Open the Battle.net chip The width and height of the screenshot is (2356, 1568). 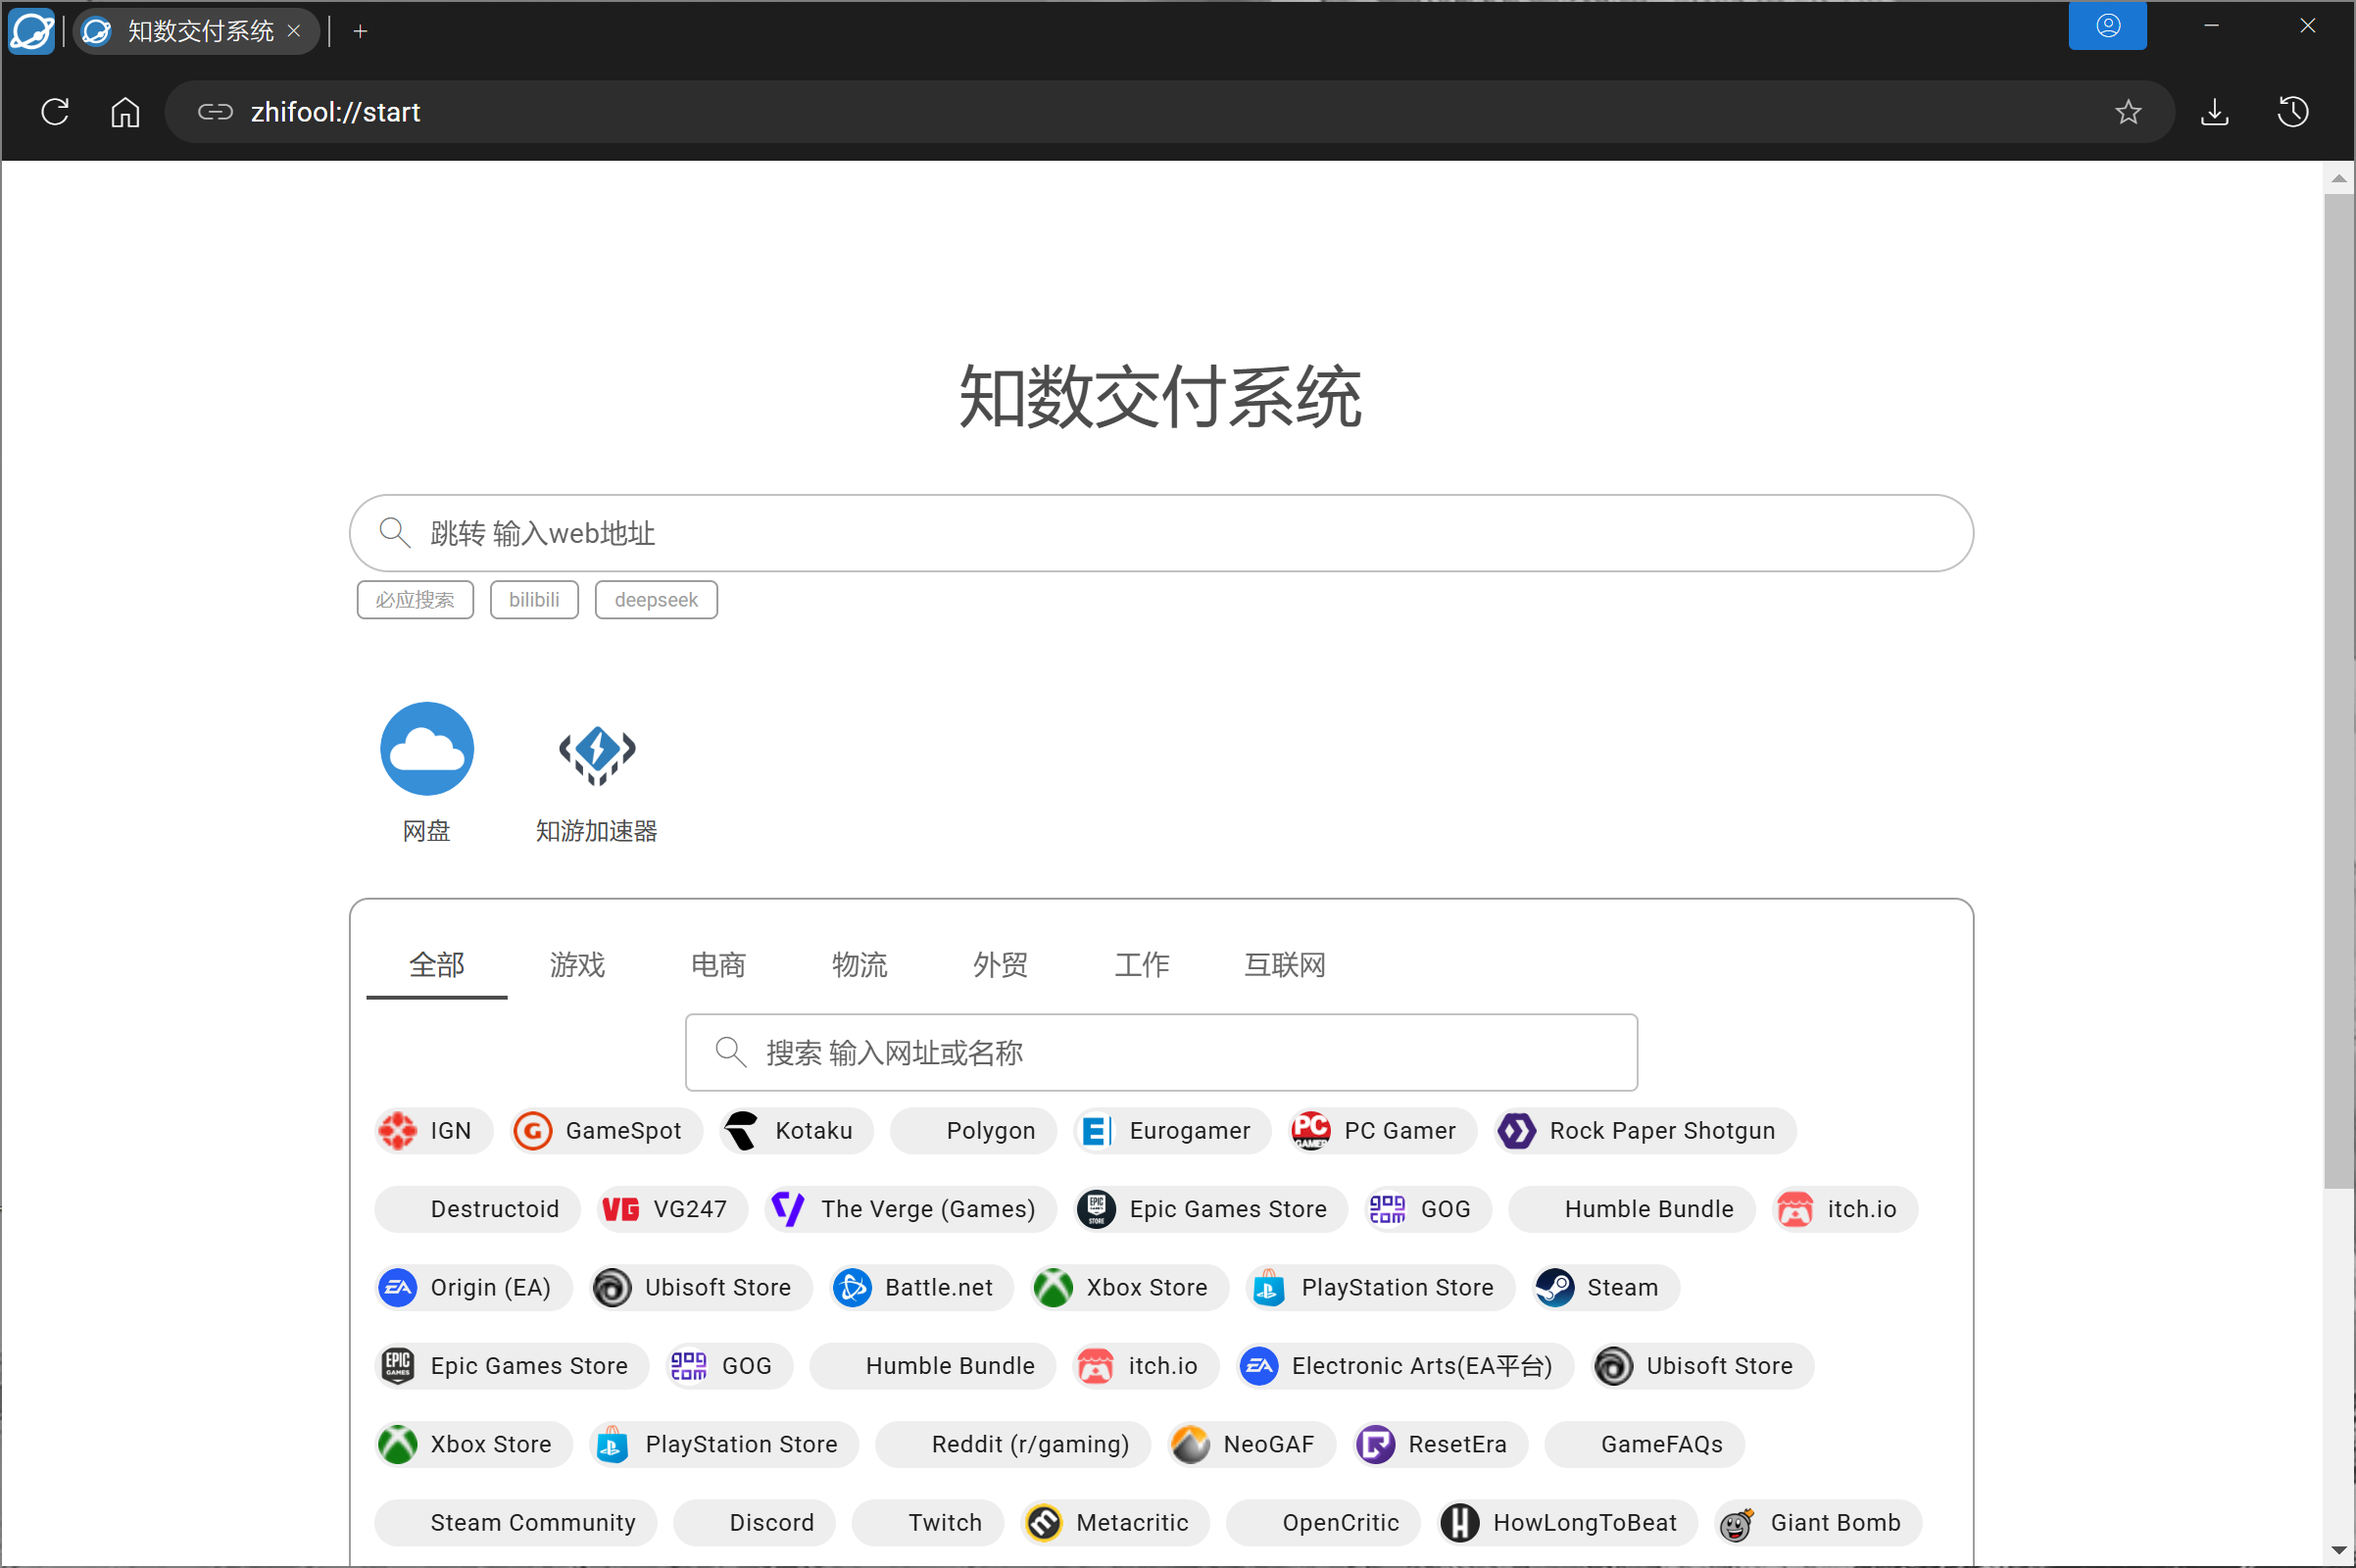click(921, 1288)
